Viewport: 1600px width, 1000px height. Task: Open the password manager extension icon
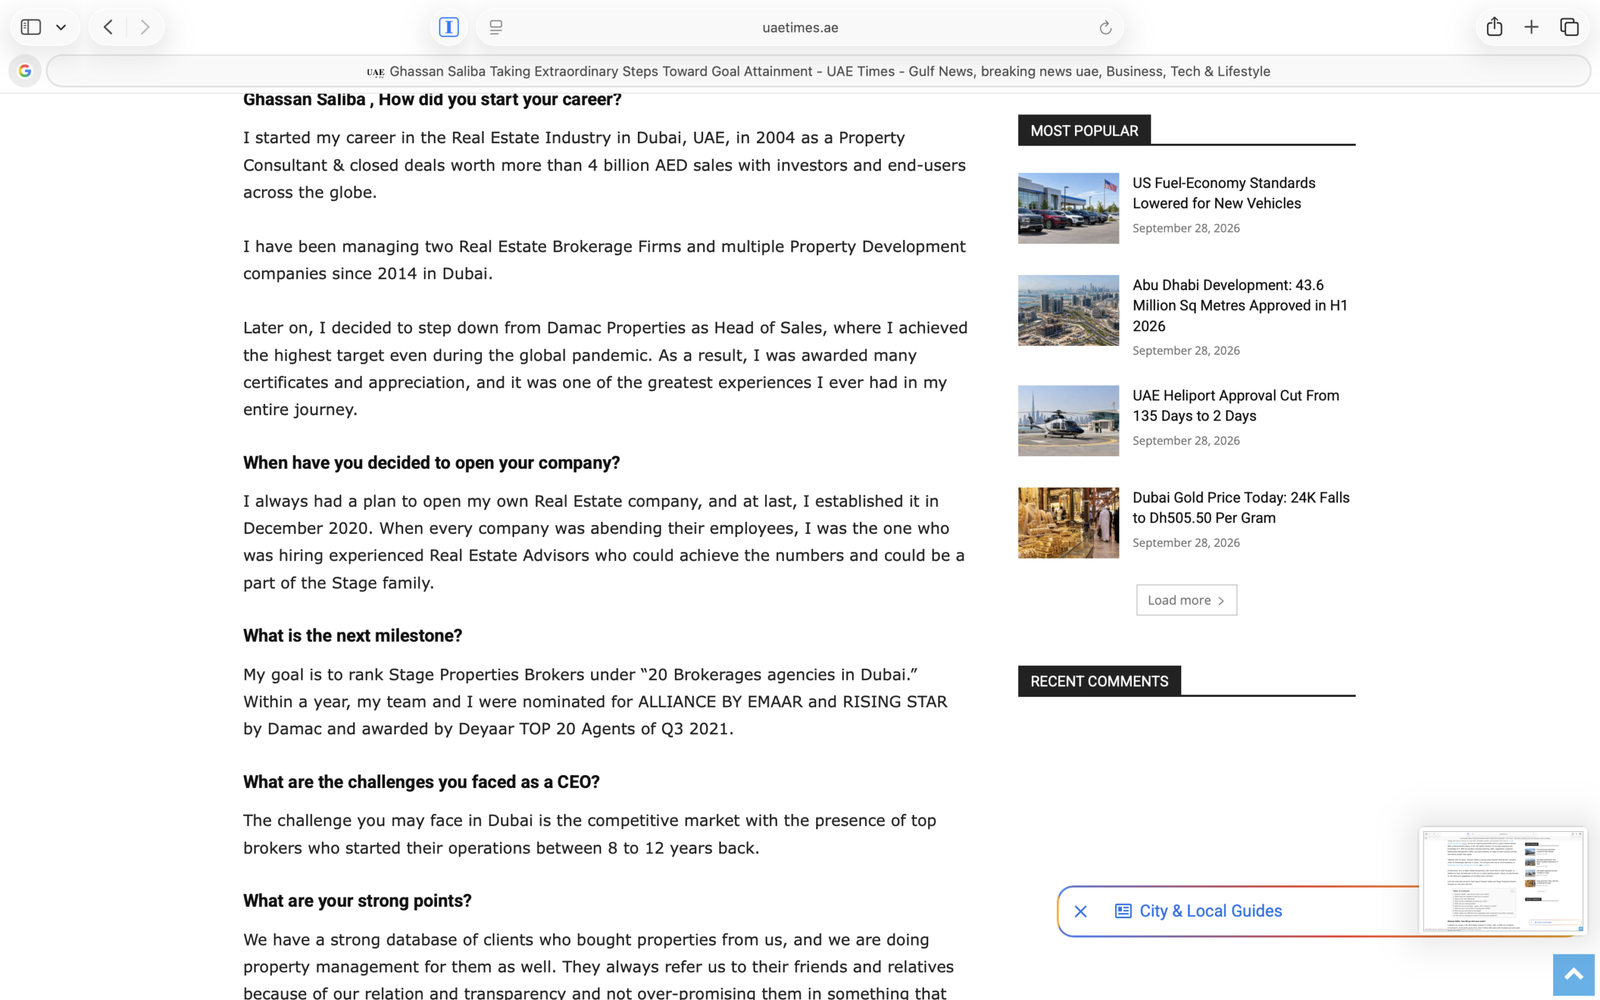click(x=449, y=27)
